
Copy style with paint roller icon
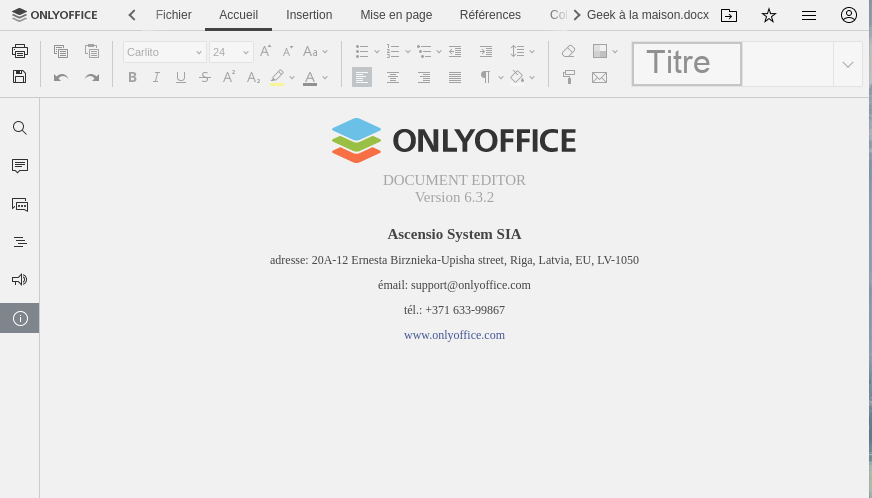point(568,77)
